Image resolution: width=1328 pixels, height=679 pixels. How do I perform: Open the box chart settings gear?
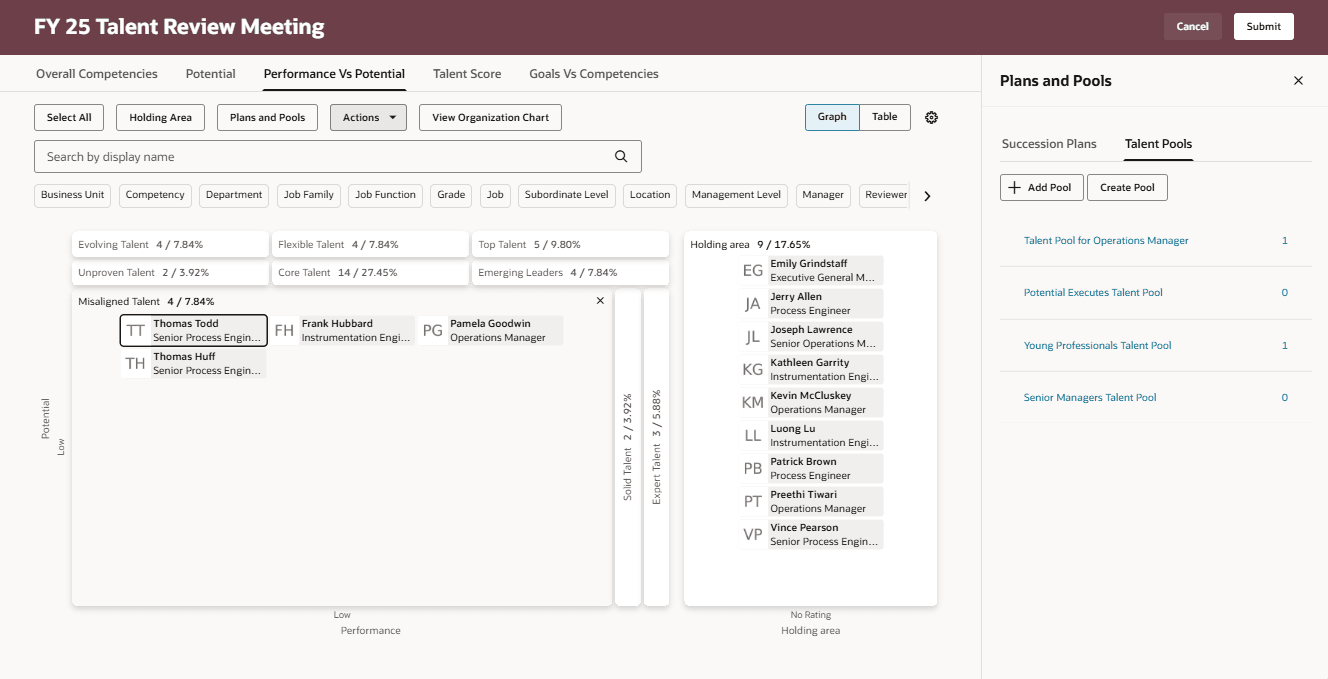pyautogui.click(x=932, y=117)
